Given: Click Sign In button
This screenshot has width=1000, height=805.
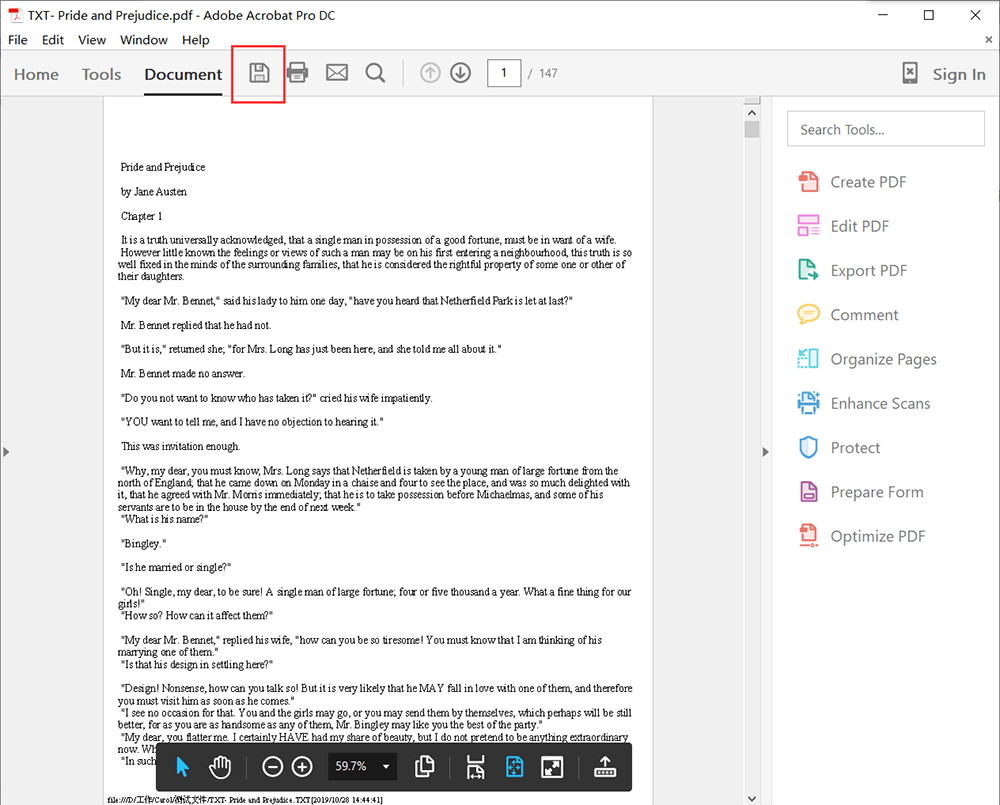Looking at the screenshot, I should (x=958, y=74).
